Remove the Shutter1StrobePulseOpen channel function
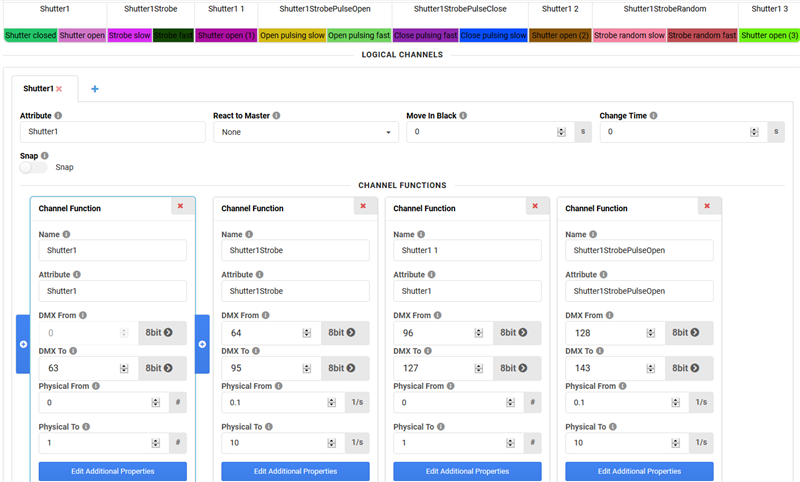 click(x=707, y=206)
